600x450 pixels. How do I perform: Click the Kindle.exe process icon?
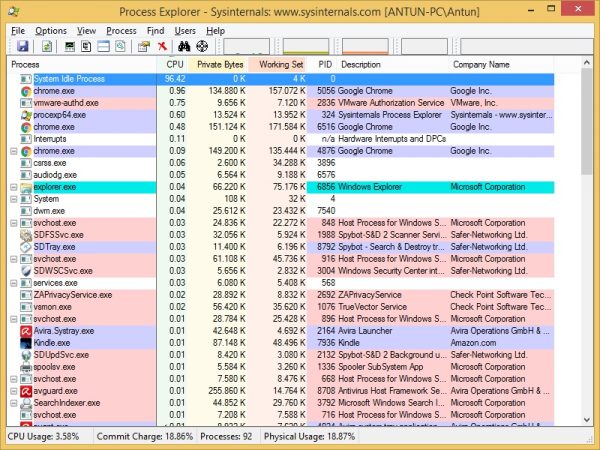[26, 342]
